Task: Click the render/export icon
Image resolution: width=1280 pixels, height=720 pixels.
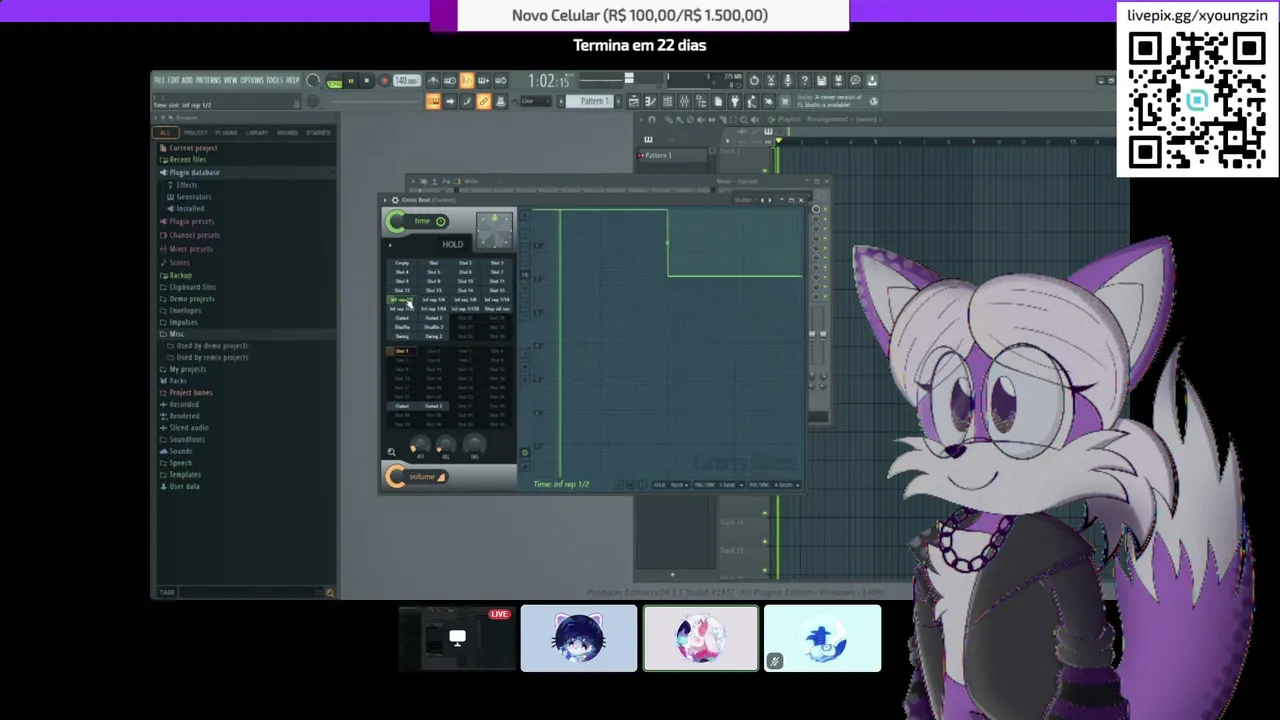Action: click(838, 81)
